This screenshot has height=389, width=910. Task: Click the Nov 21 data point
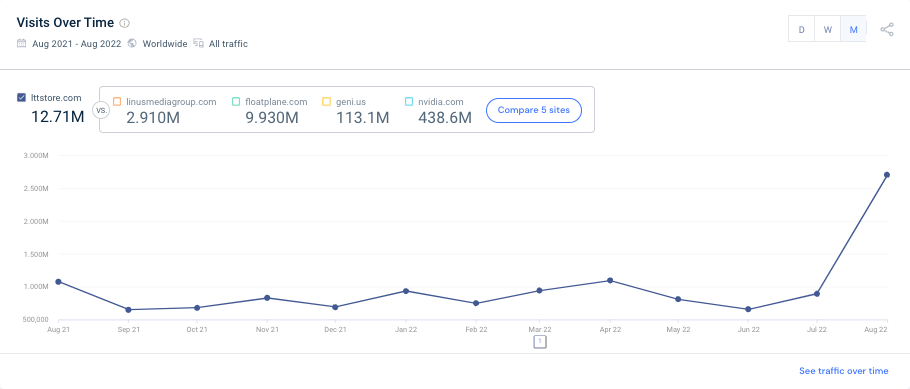pyautogui.click(x=267, y=298)
